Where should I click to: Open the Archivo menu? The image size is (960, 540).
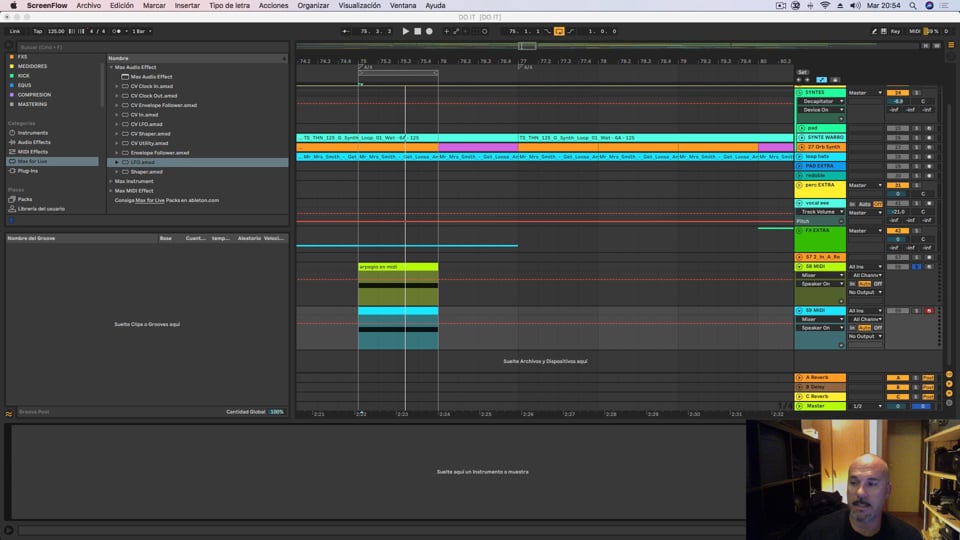click(x=88, y=6)
